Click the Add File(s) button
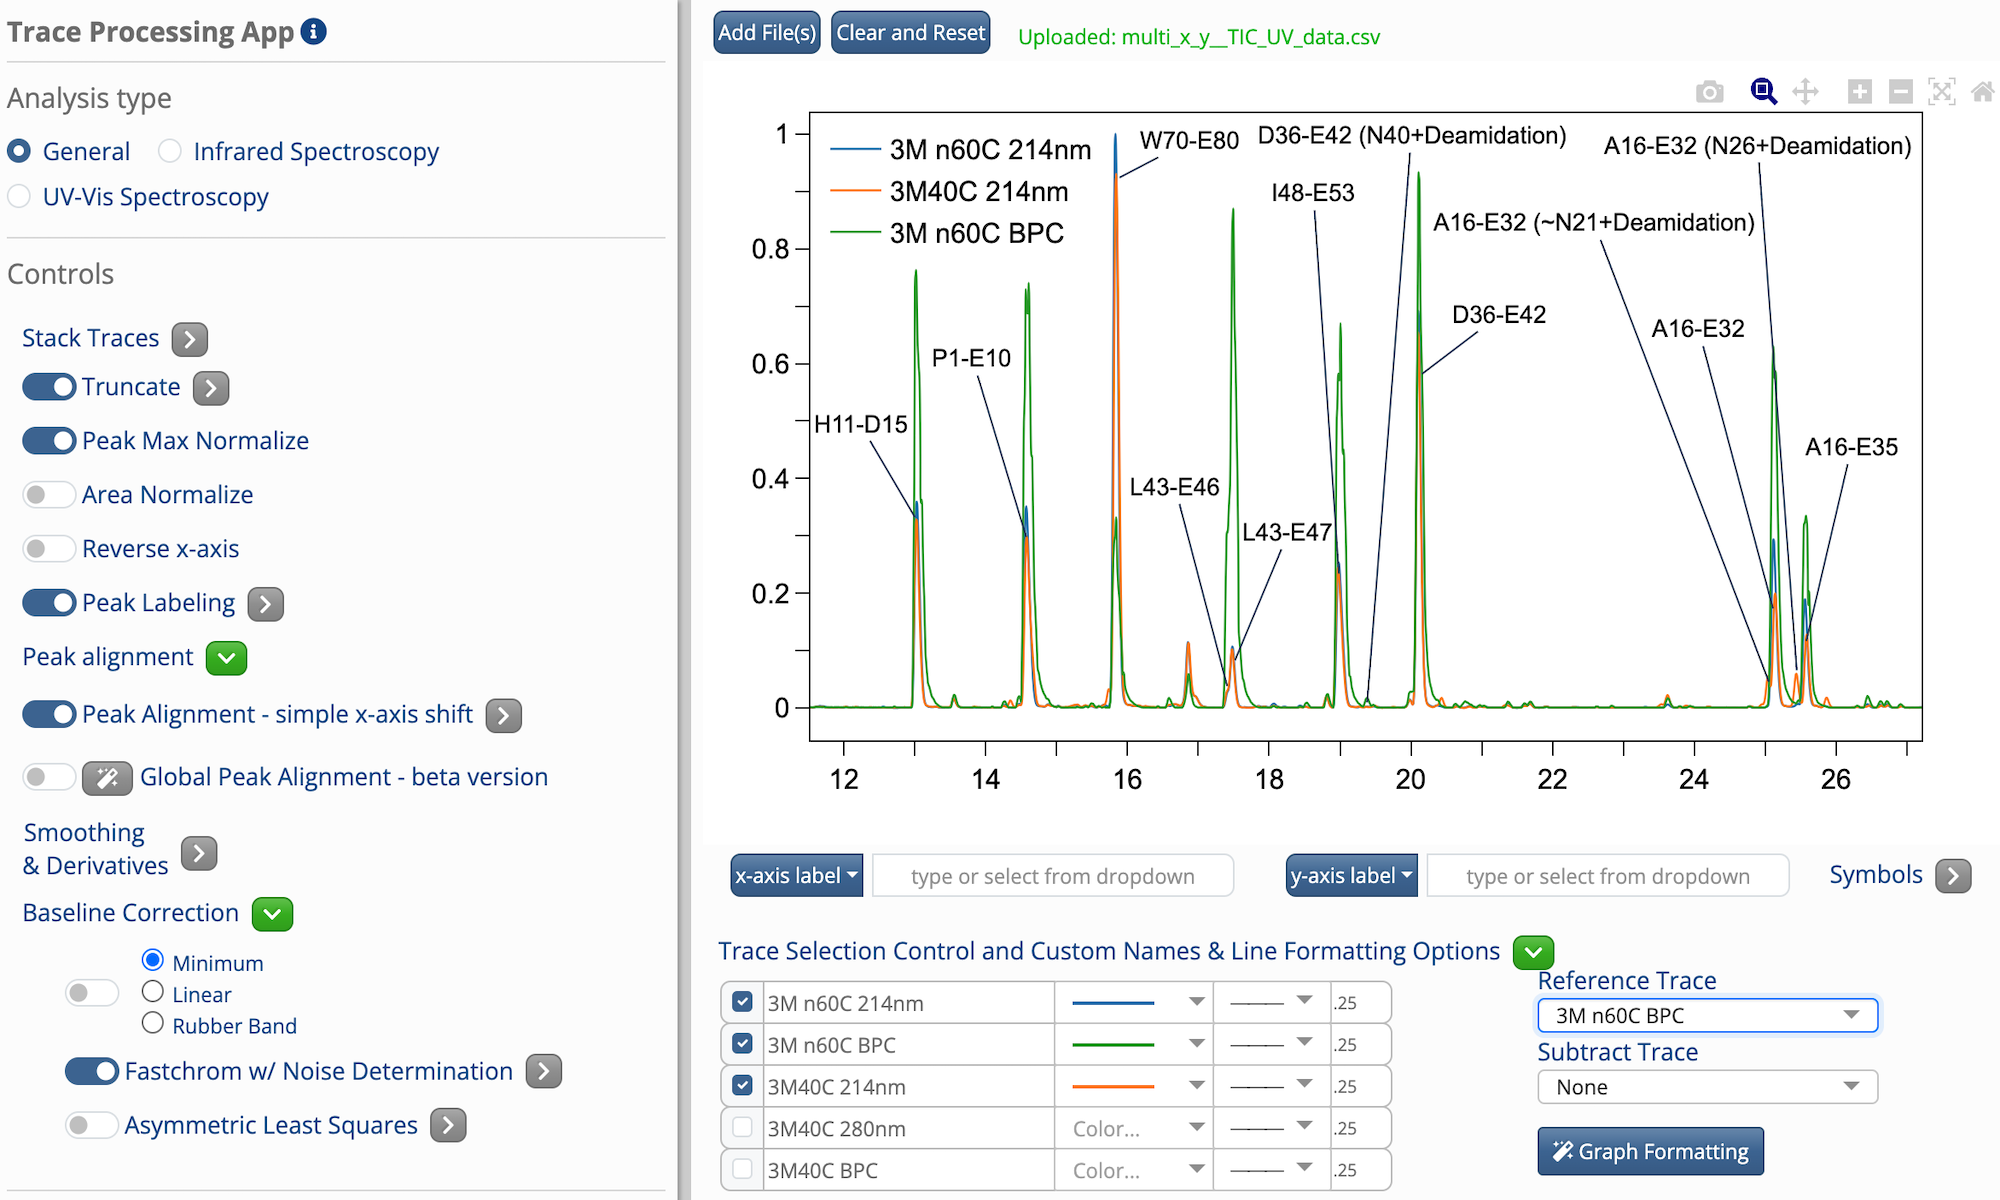This screenshot has width=2000, height=1200. tap(767, 33)
